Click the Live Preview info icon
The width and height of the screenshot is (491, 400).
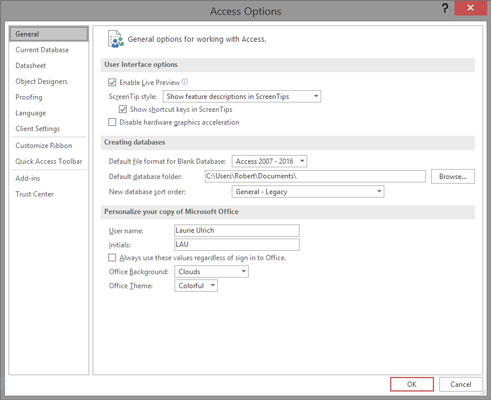tap(185, 82)
